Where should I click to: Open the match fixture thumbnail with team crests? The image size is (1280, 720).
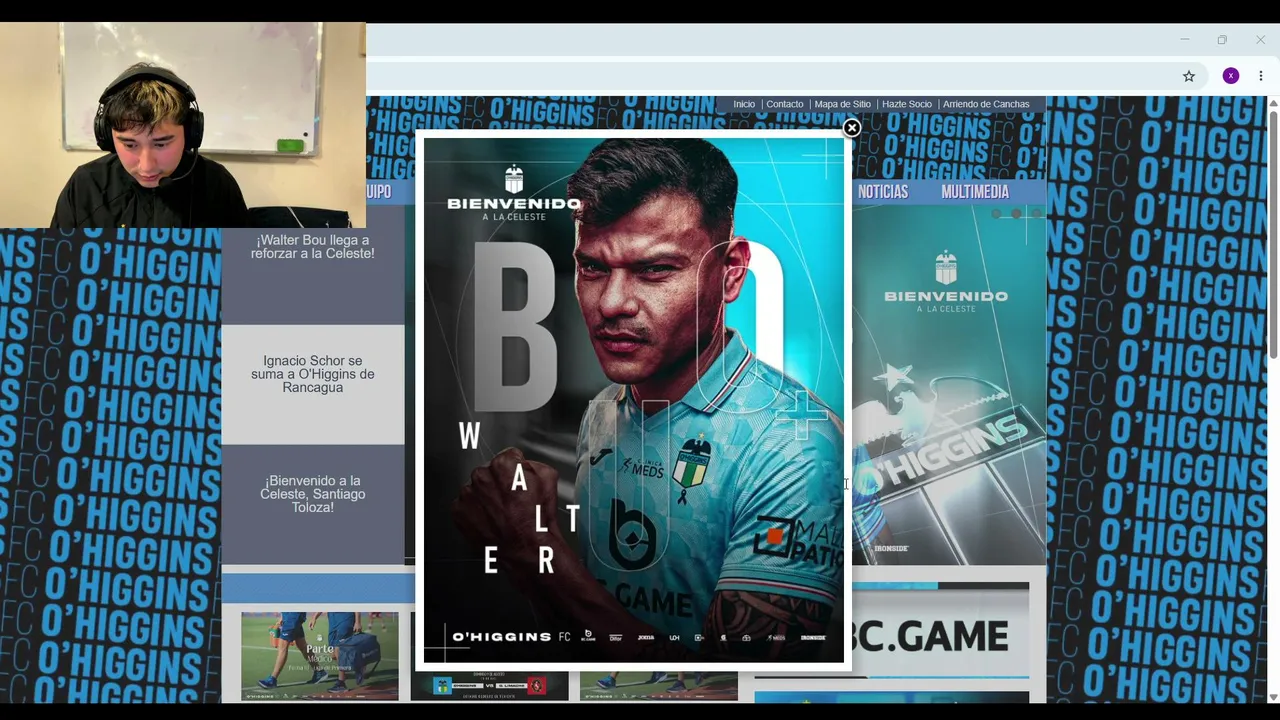(x=489, y=685)
